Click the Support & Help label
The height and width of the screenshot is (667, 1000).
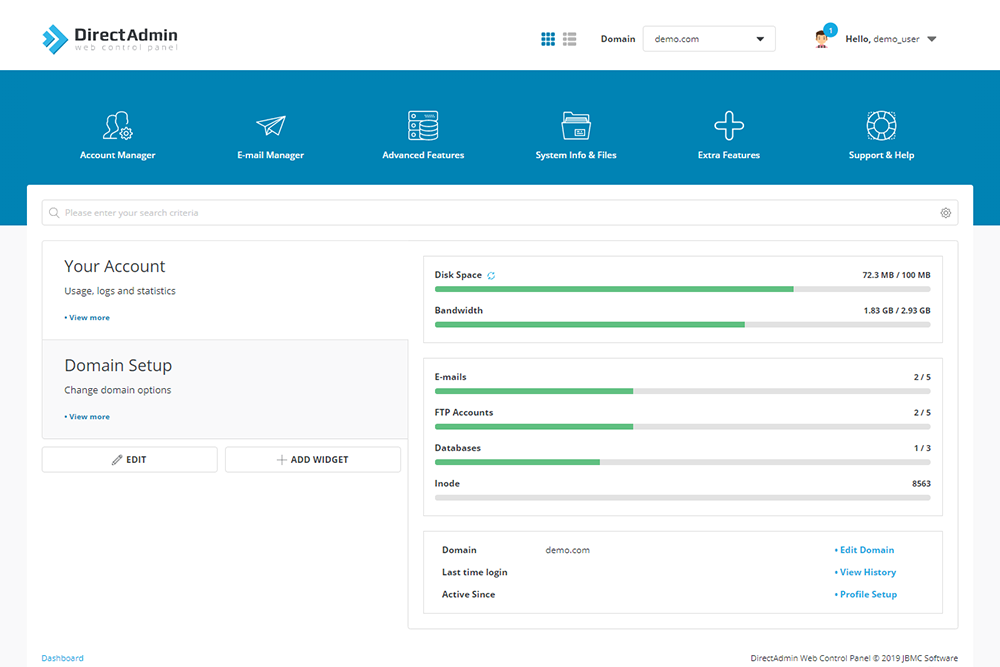pyautogui.click(x=881, y=155)
